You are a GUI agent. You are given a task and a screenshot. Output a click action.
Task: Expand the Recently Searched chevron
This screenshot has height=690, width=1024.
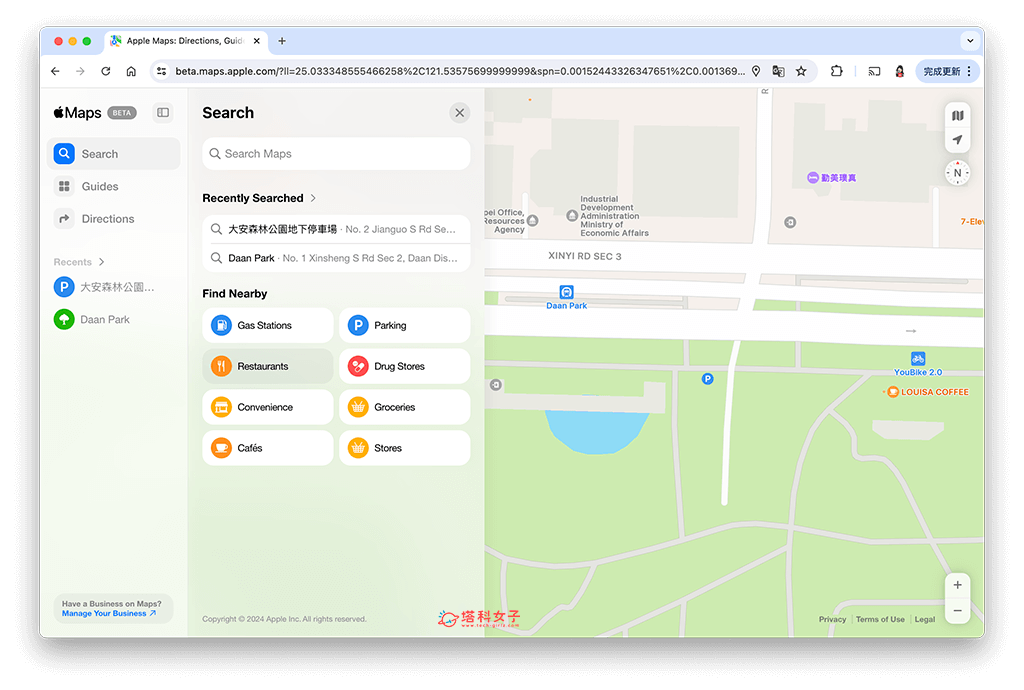[313, 198]
